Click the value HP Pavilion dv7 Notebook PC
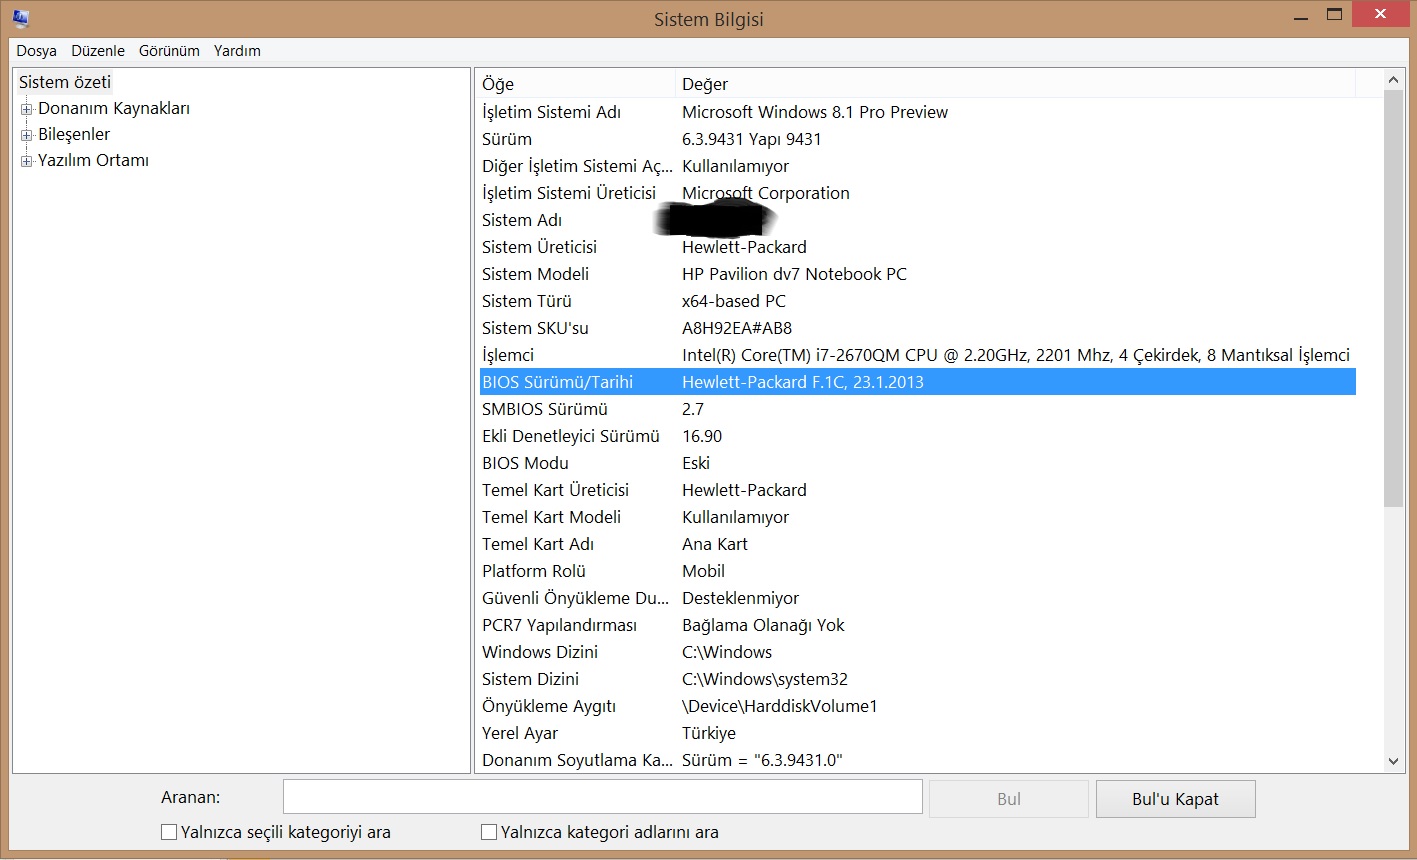The height and width of the screenshot is (860, 1417). click(x=794, y=274)
